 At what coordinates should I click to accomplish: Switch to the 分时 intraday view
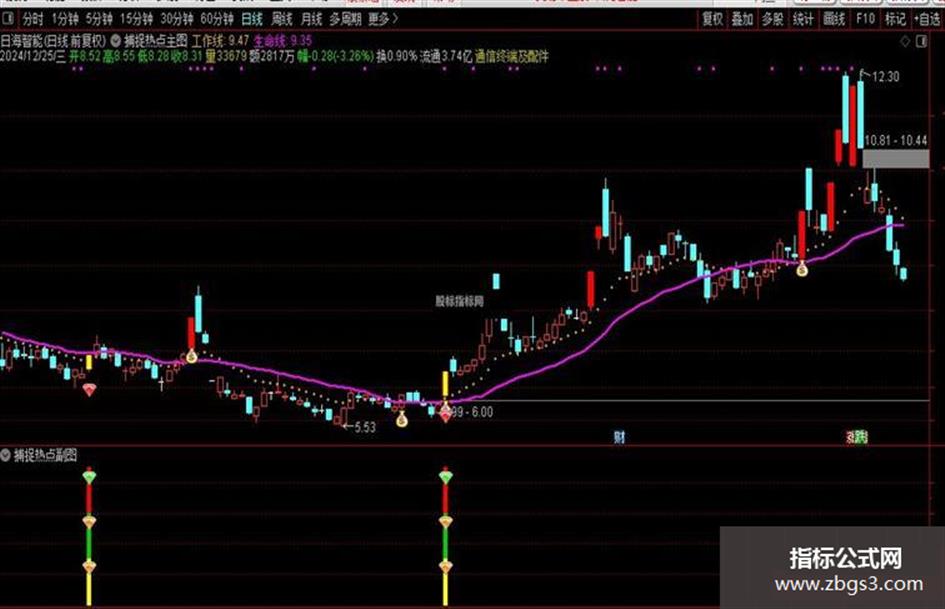[x=33, y=19]
